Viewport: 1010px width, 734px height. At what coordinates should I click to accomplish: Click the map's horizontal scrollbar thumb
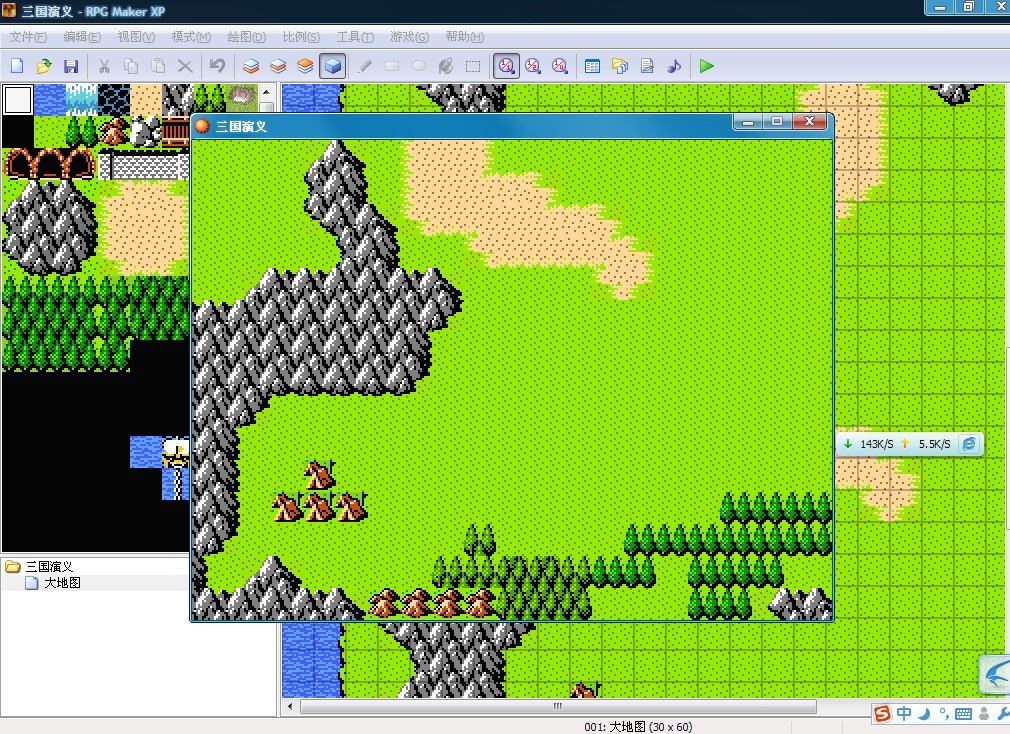click(558, 706)
